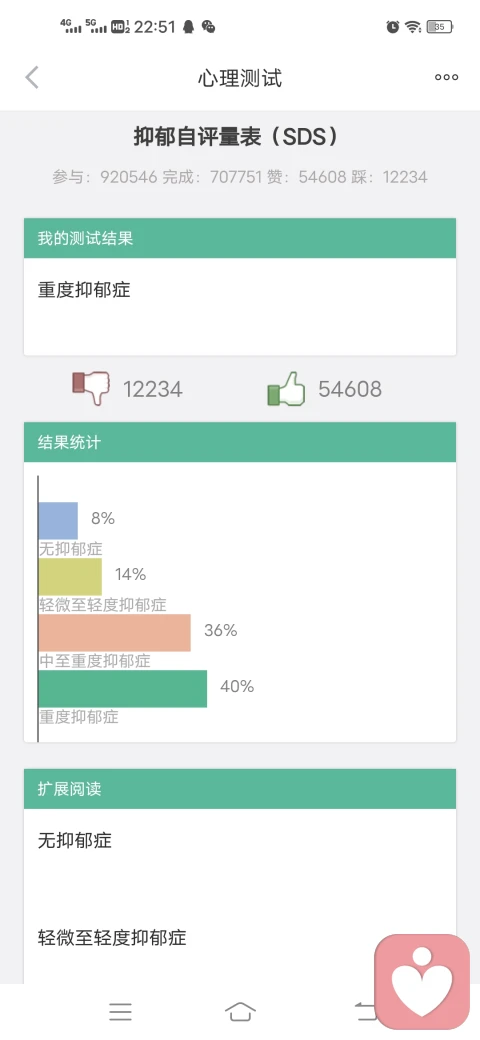This screenshot has height=1040, width=480.
Task: Tap the recent apps menu navigation icon
Action: (x=121, y=1011)
